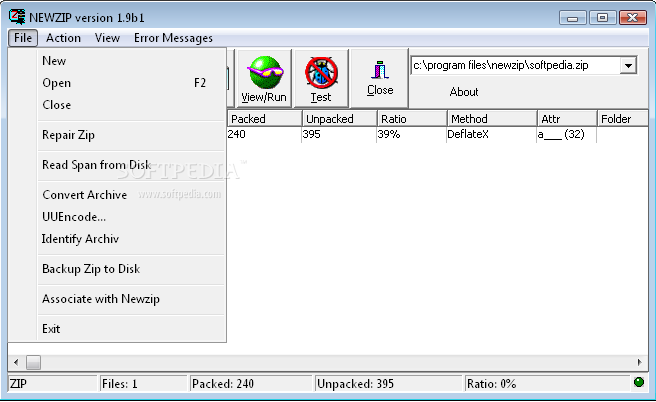Click the NEWZIP app icon in title bar
Image resolution: width=656 pixels, height=402 pixels.
point(17,16)
